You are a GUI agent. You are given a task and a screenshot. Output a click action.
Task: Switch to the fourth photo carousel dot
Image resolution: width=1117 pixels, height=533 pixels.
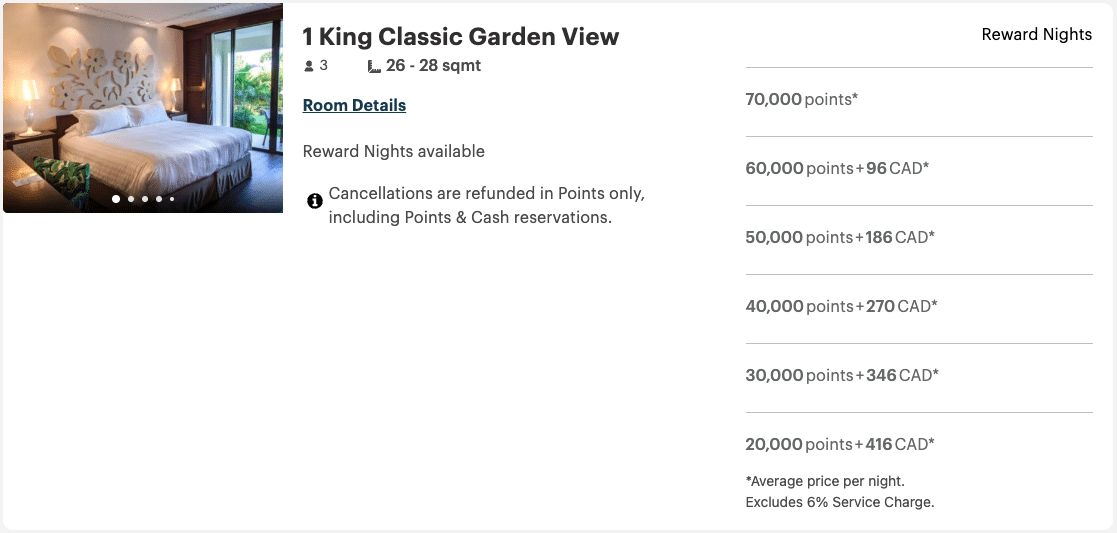[159, 199]
